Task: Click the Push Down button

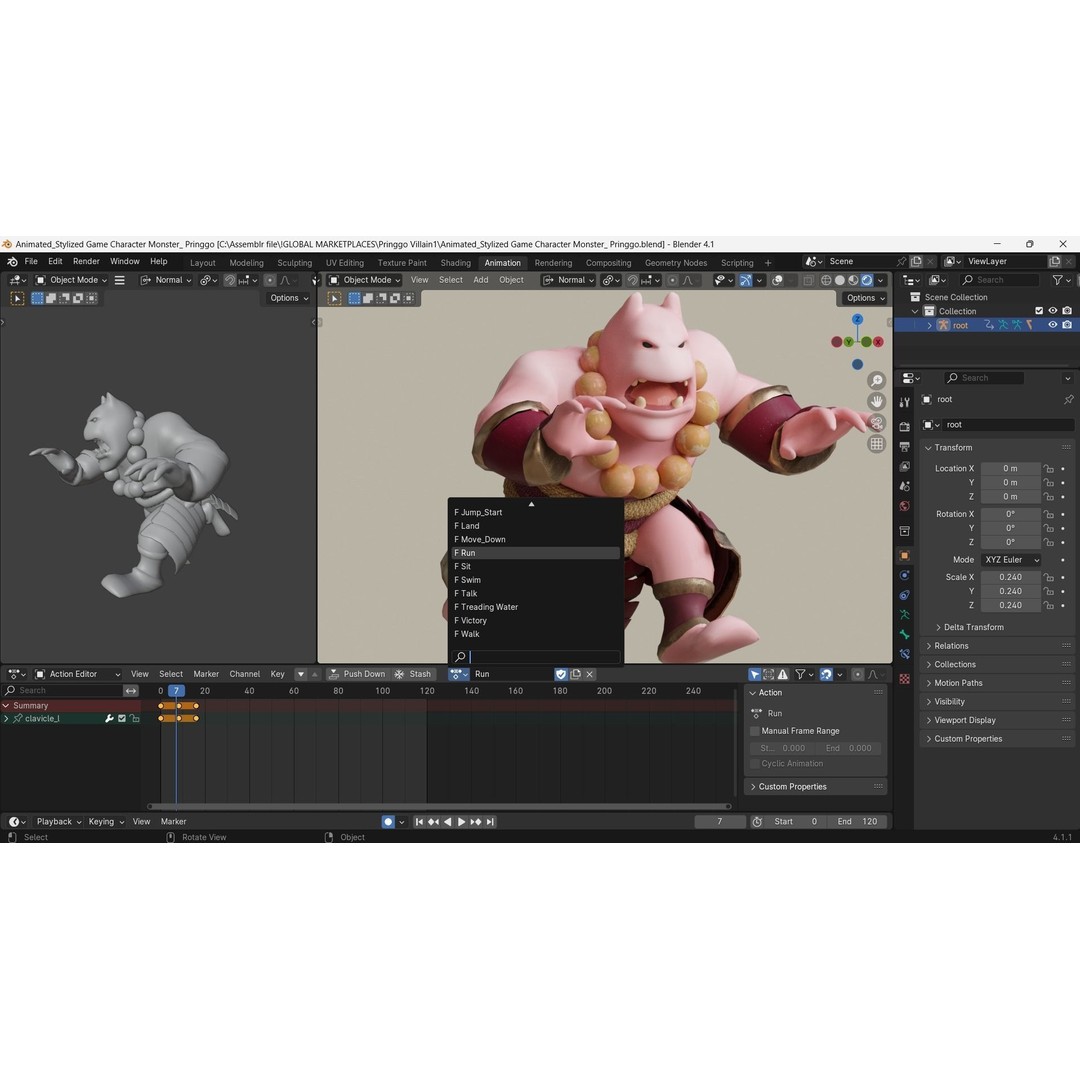Action: pos(357,674)
